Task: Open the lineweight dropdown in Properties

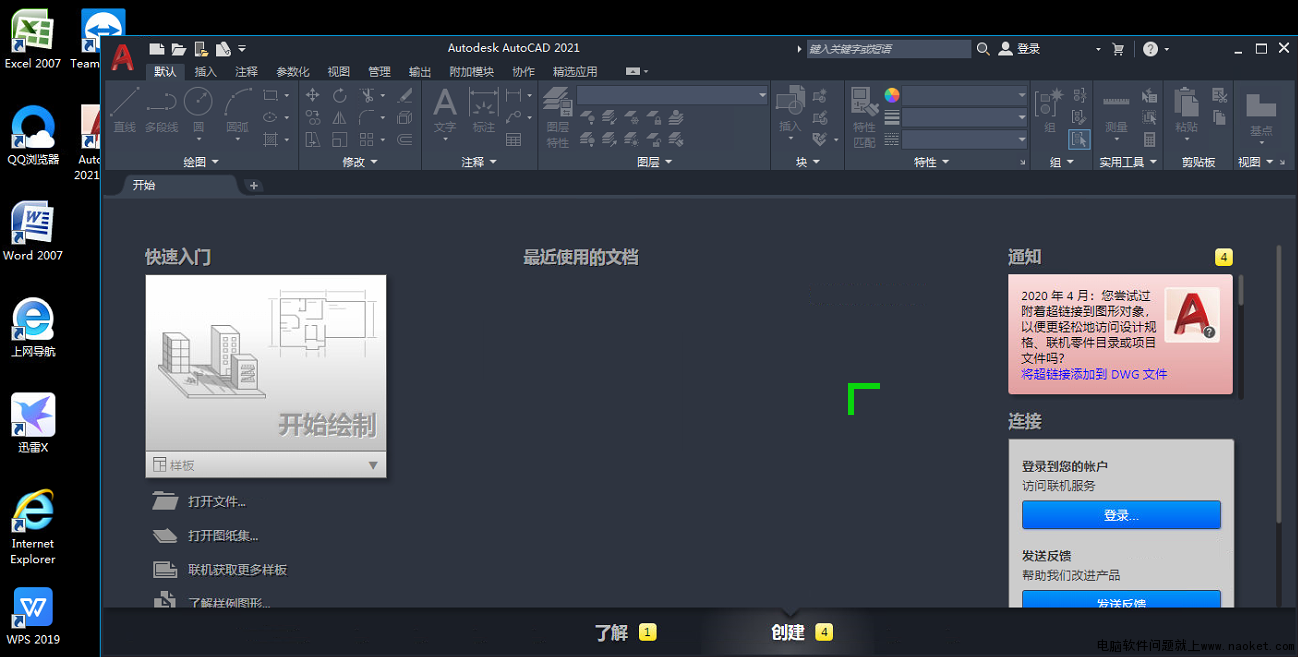Action: (965, 117)
